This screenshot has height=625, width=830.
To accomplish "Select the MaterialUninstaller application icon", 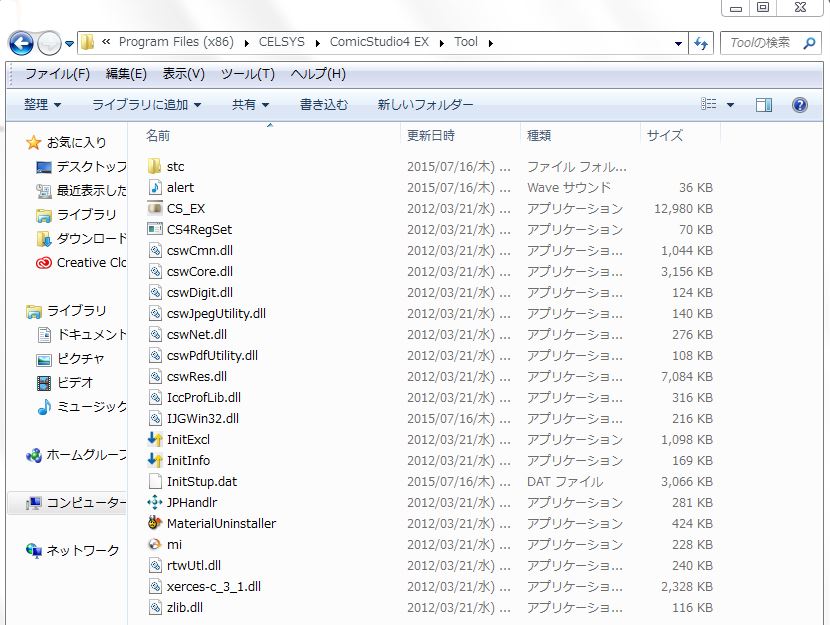I will [155, 523].
